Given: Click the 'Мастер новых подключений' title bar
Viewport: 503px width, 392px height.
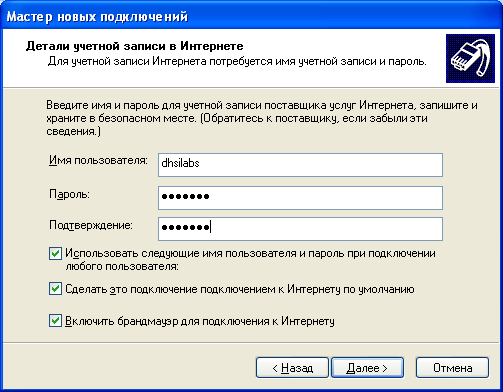Looking at the screenshot, I should [251, 16].
